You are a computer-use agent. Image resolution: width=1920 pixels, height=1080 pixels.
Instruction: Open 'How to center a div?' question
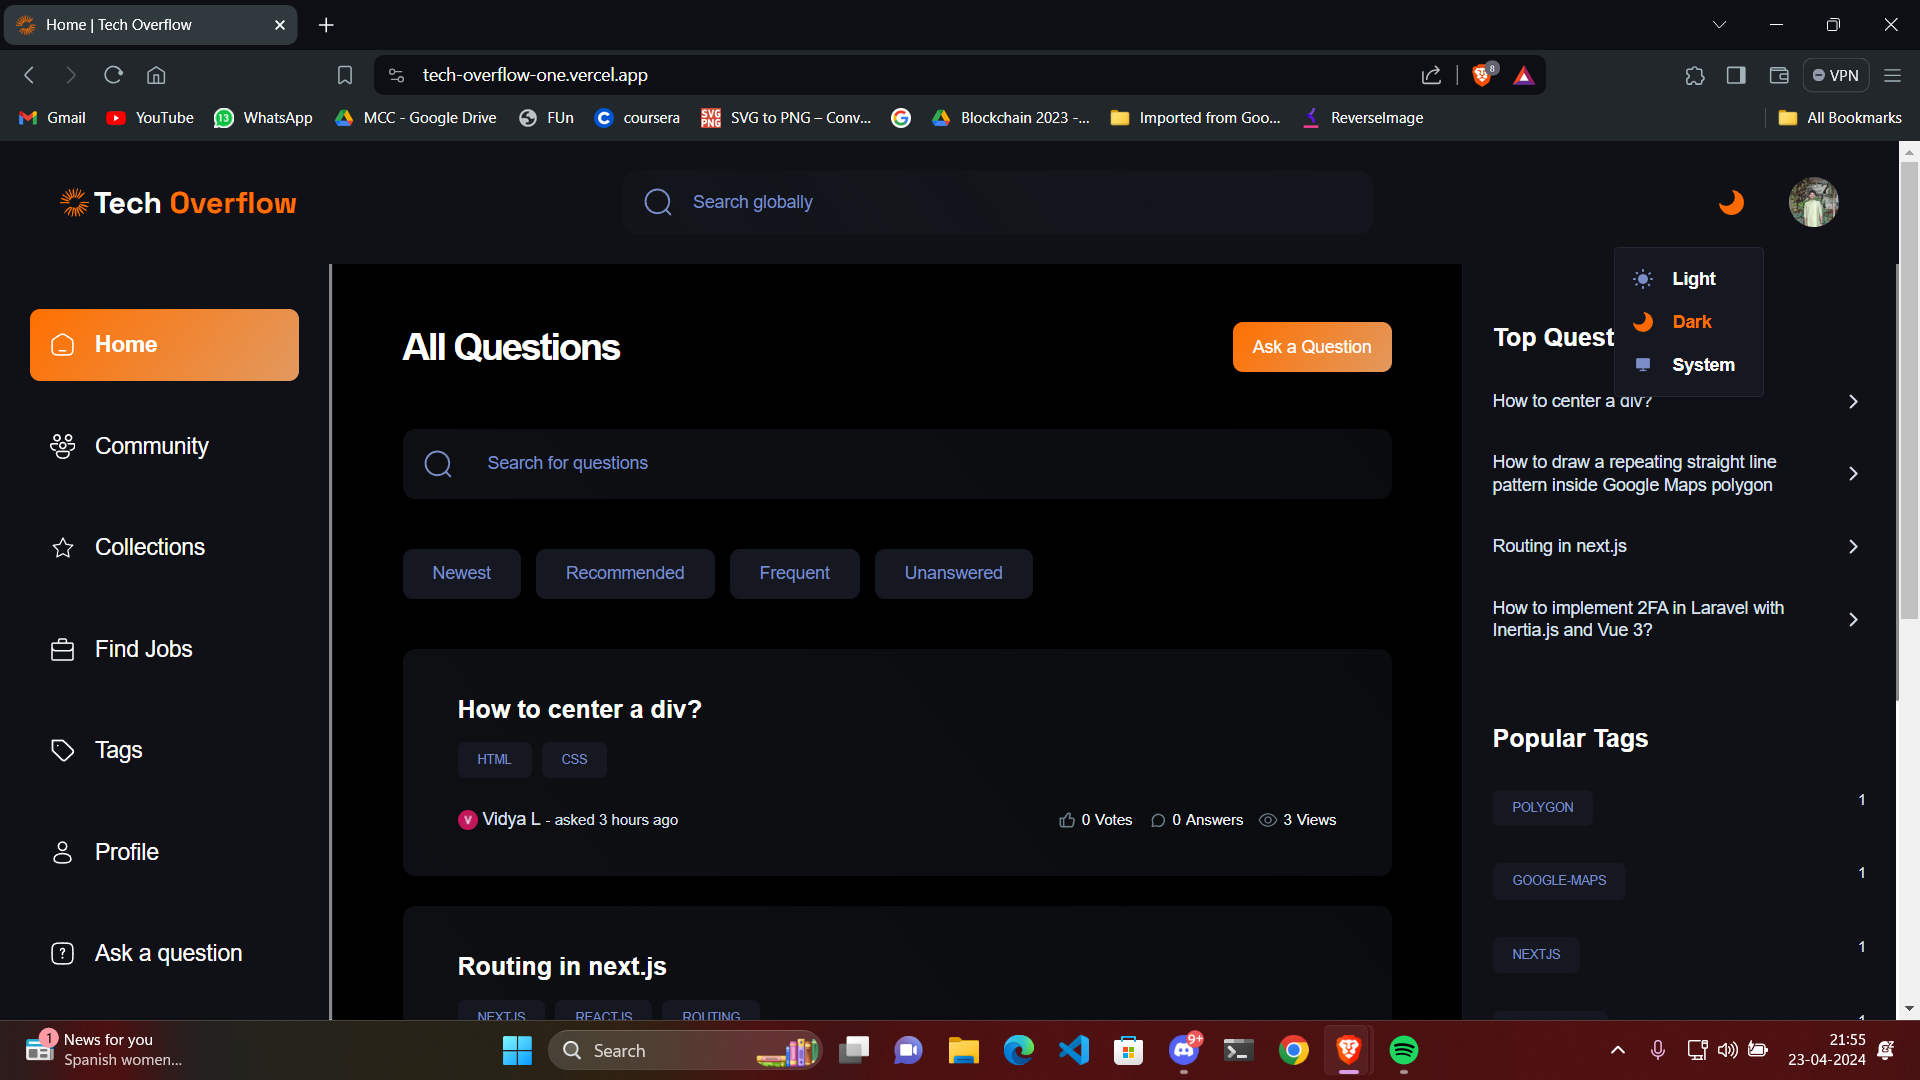click(579, 709)
